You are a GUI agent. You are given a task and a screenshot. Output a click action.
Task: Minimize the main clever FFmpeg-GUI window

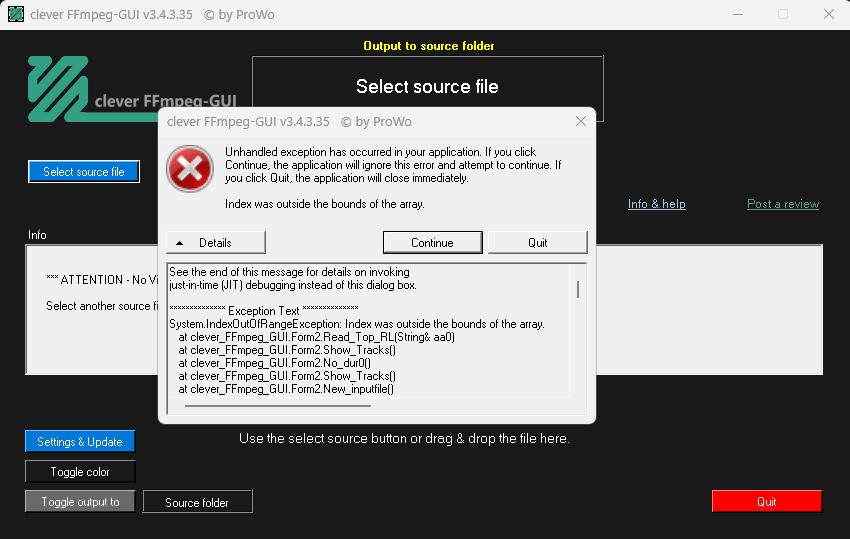click(738, 15)
